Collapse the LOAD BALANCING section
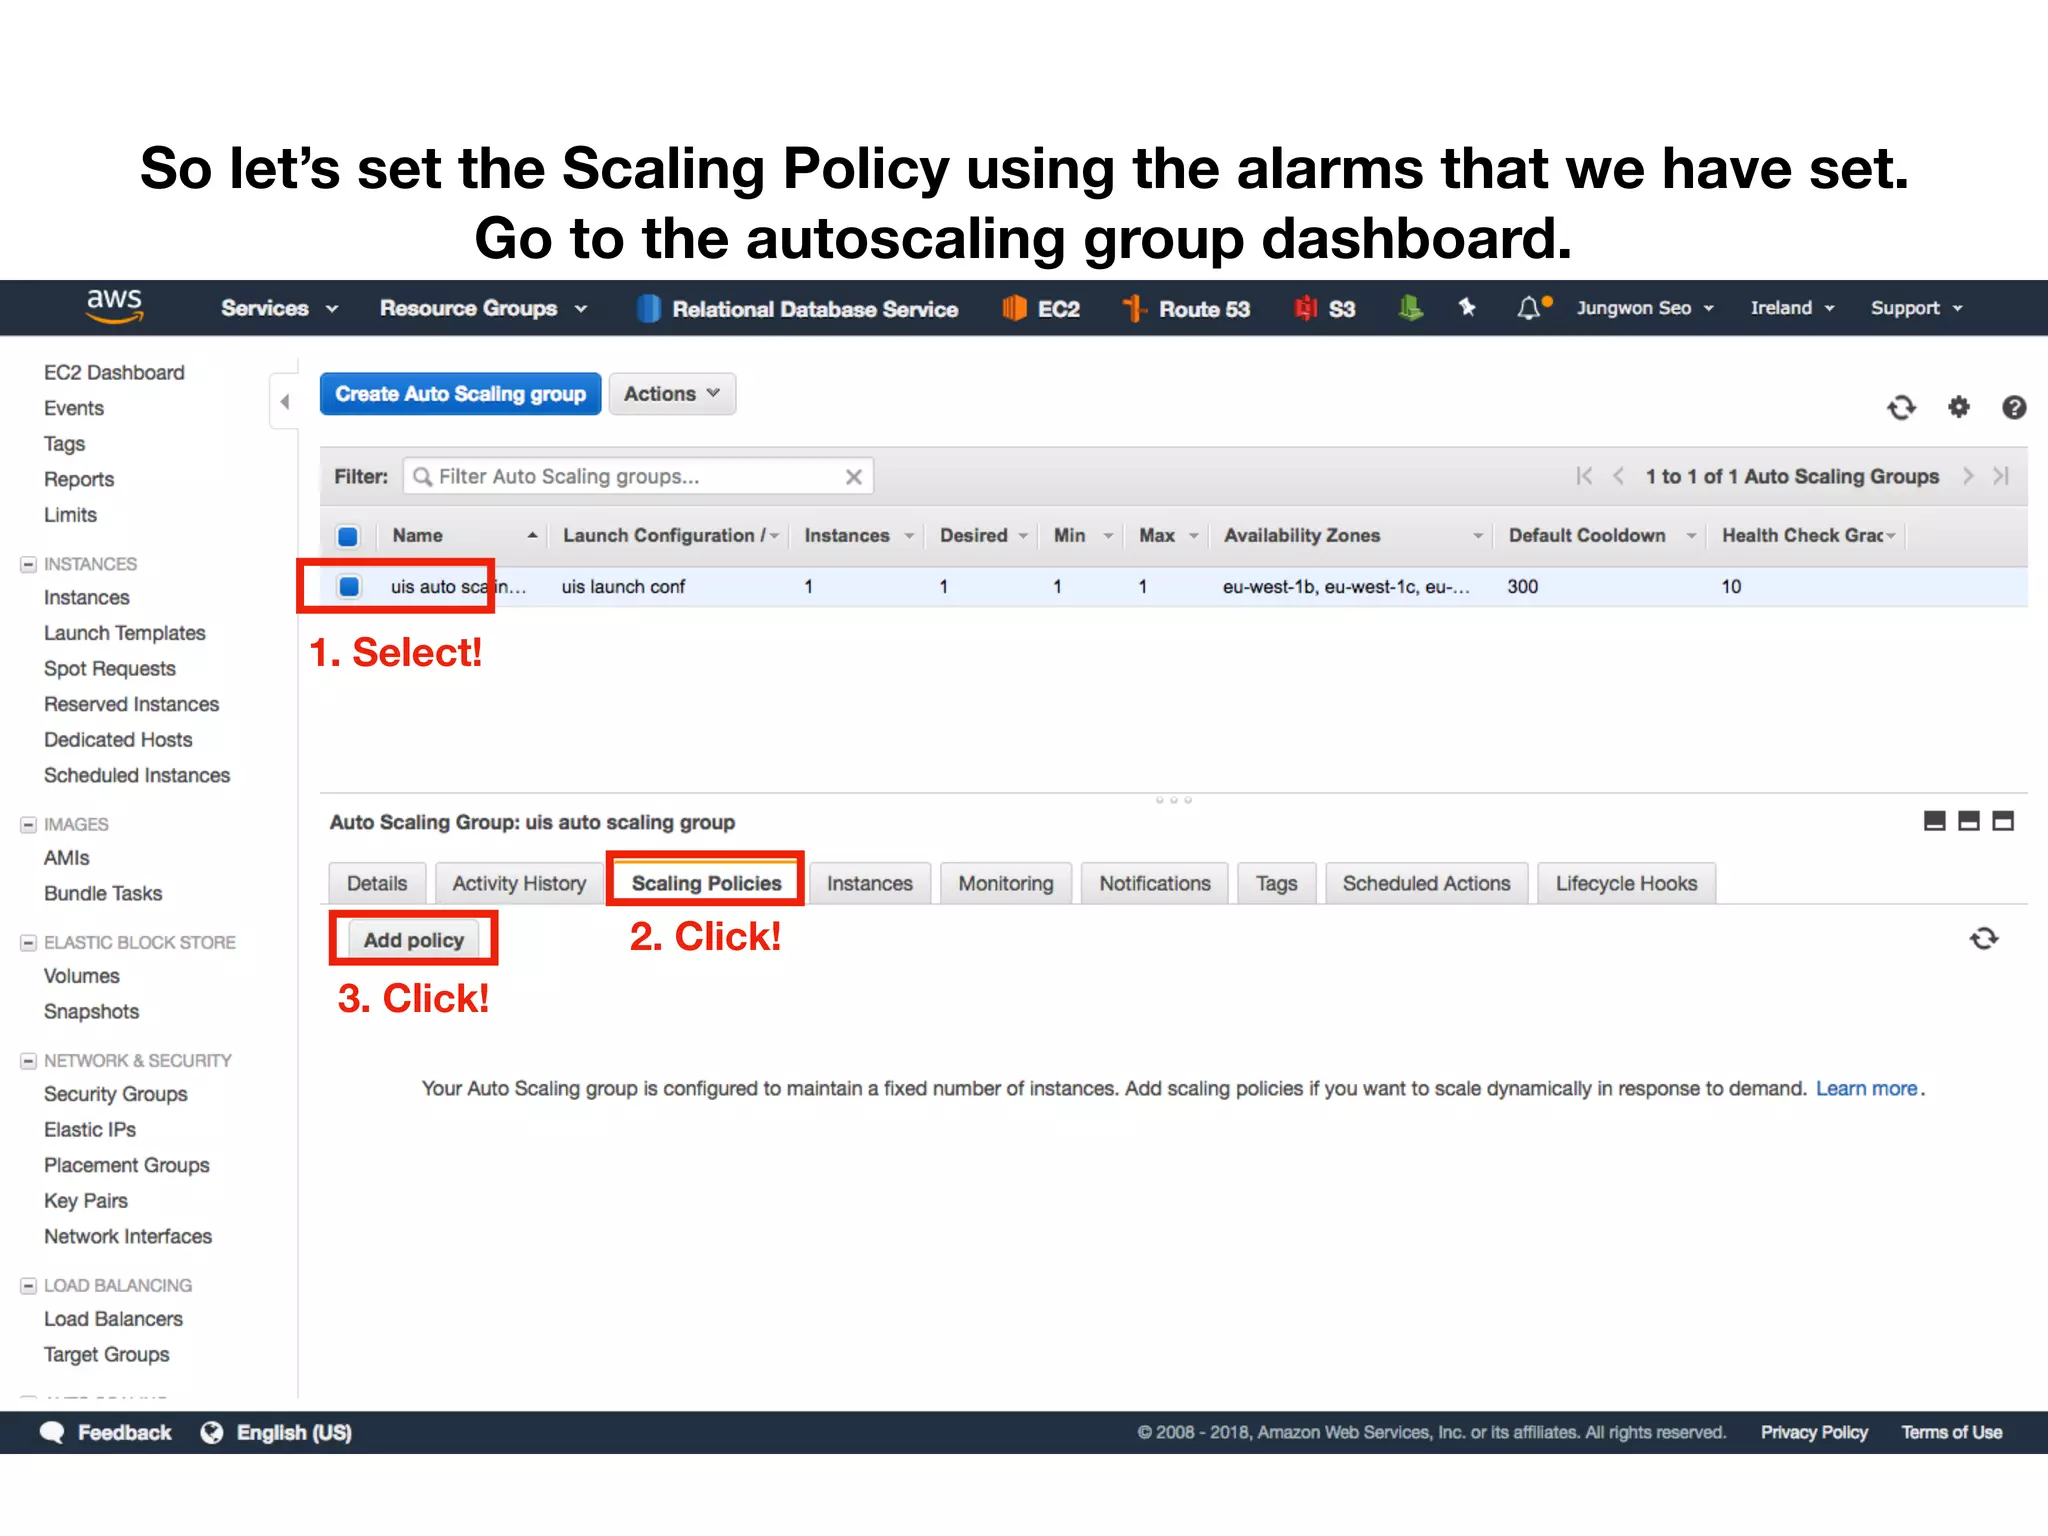 tap(29, 1286)
